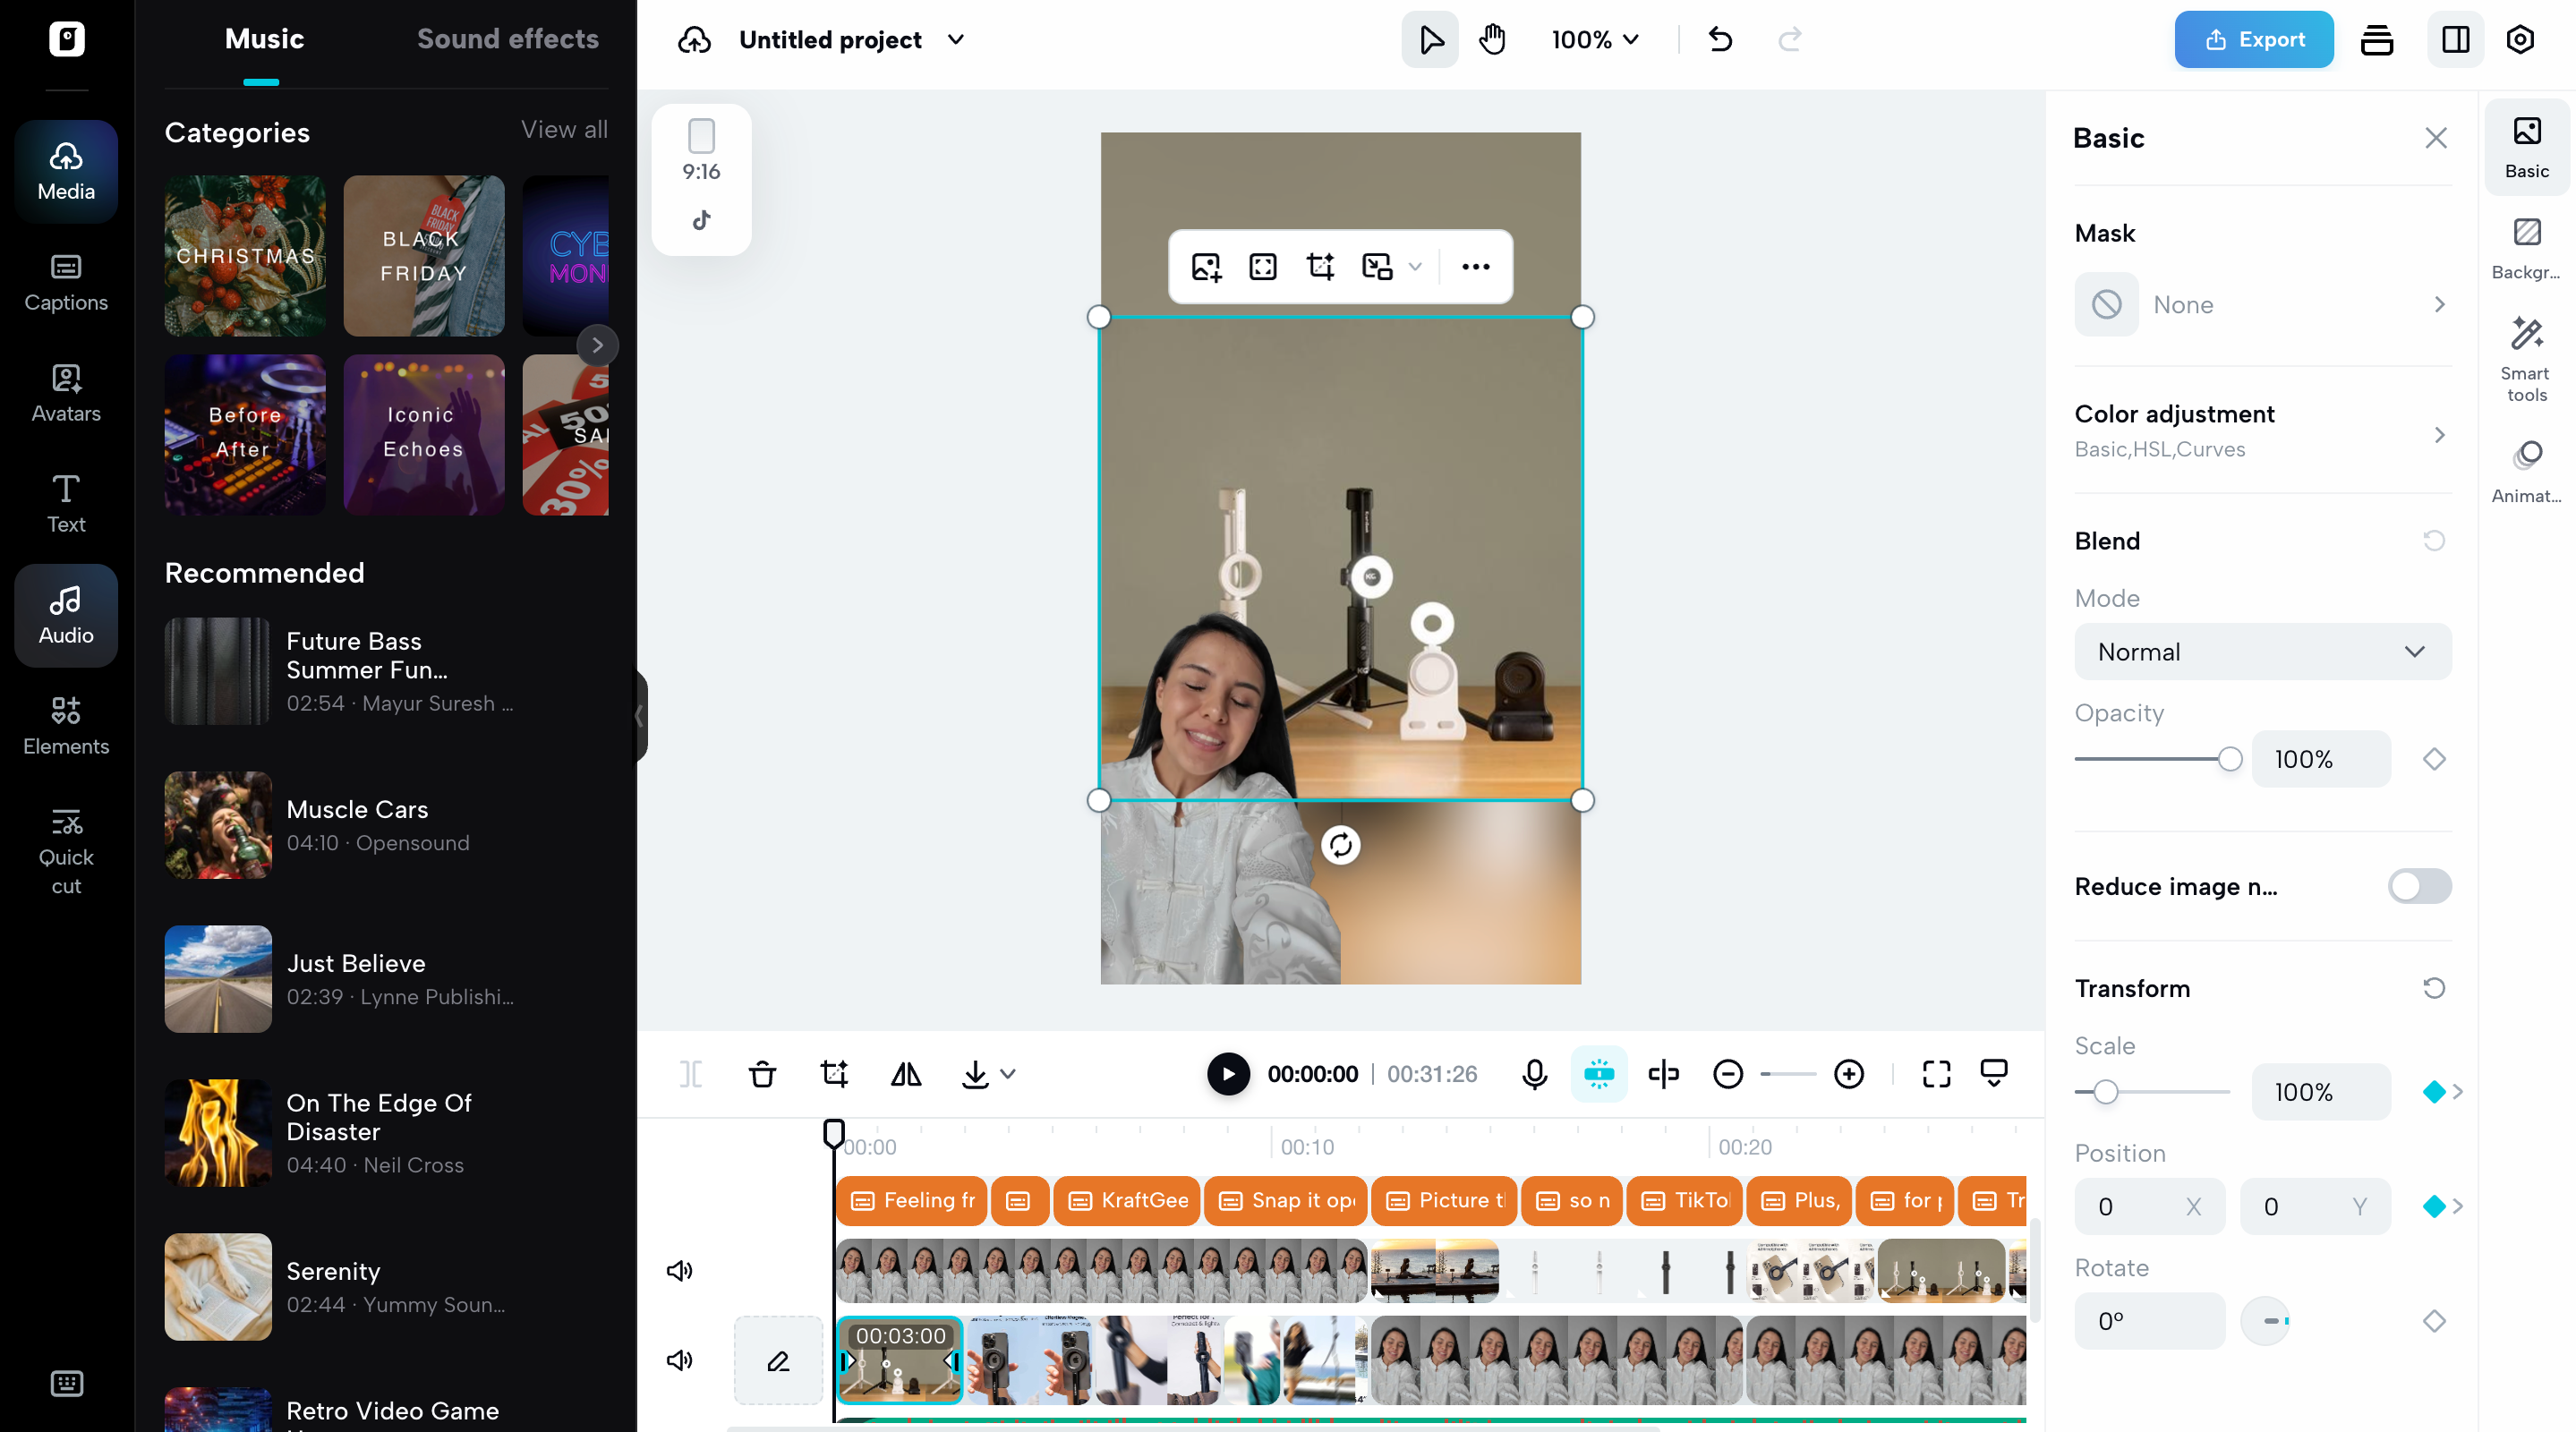Select the Quick cut tool
This screenshot has width=2576, height=1432.
click(64, 849)
